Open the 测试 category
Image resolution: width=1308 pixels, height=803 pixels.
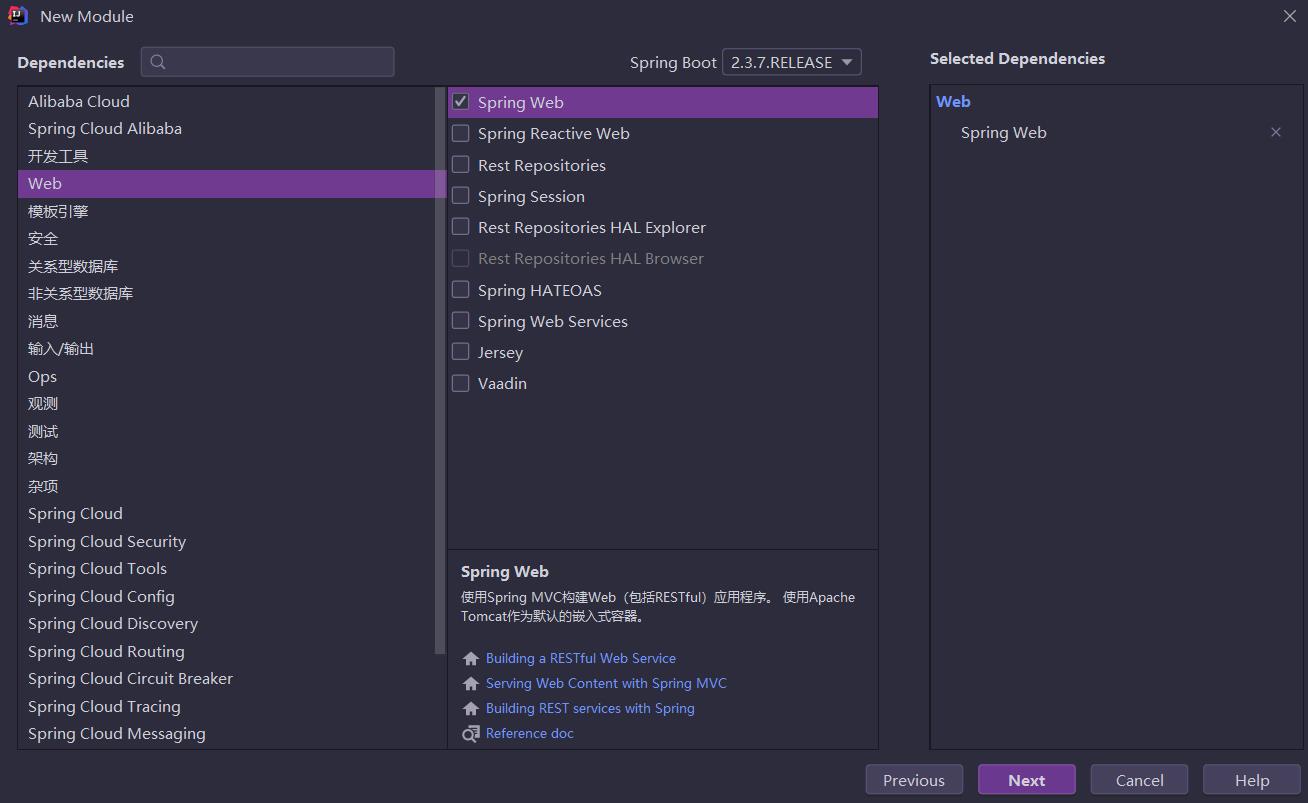point(226,431)
